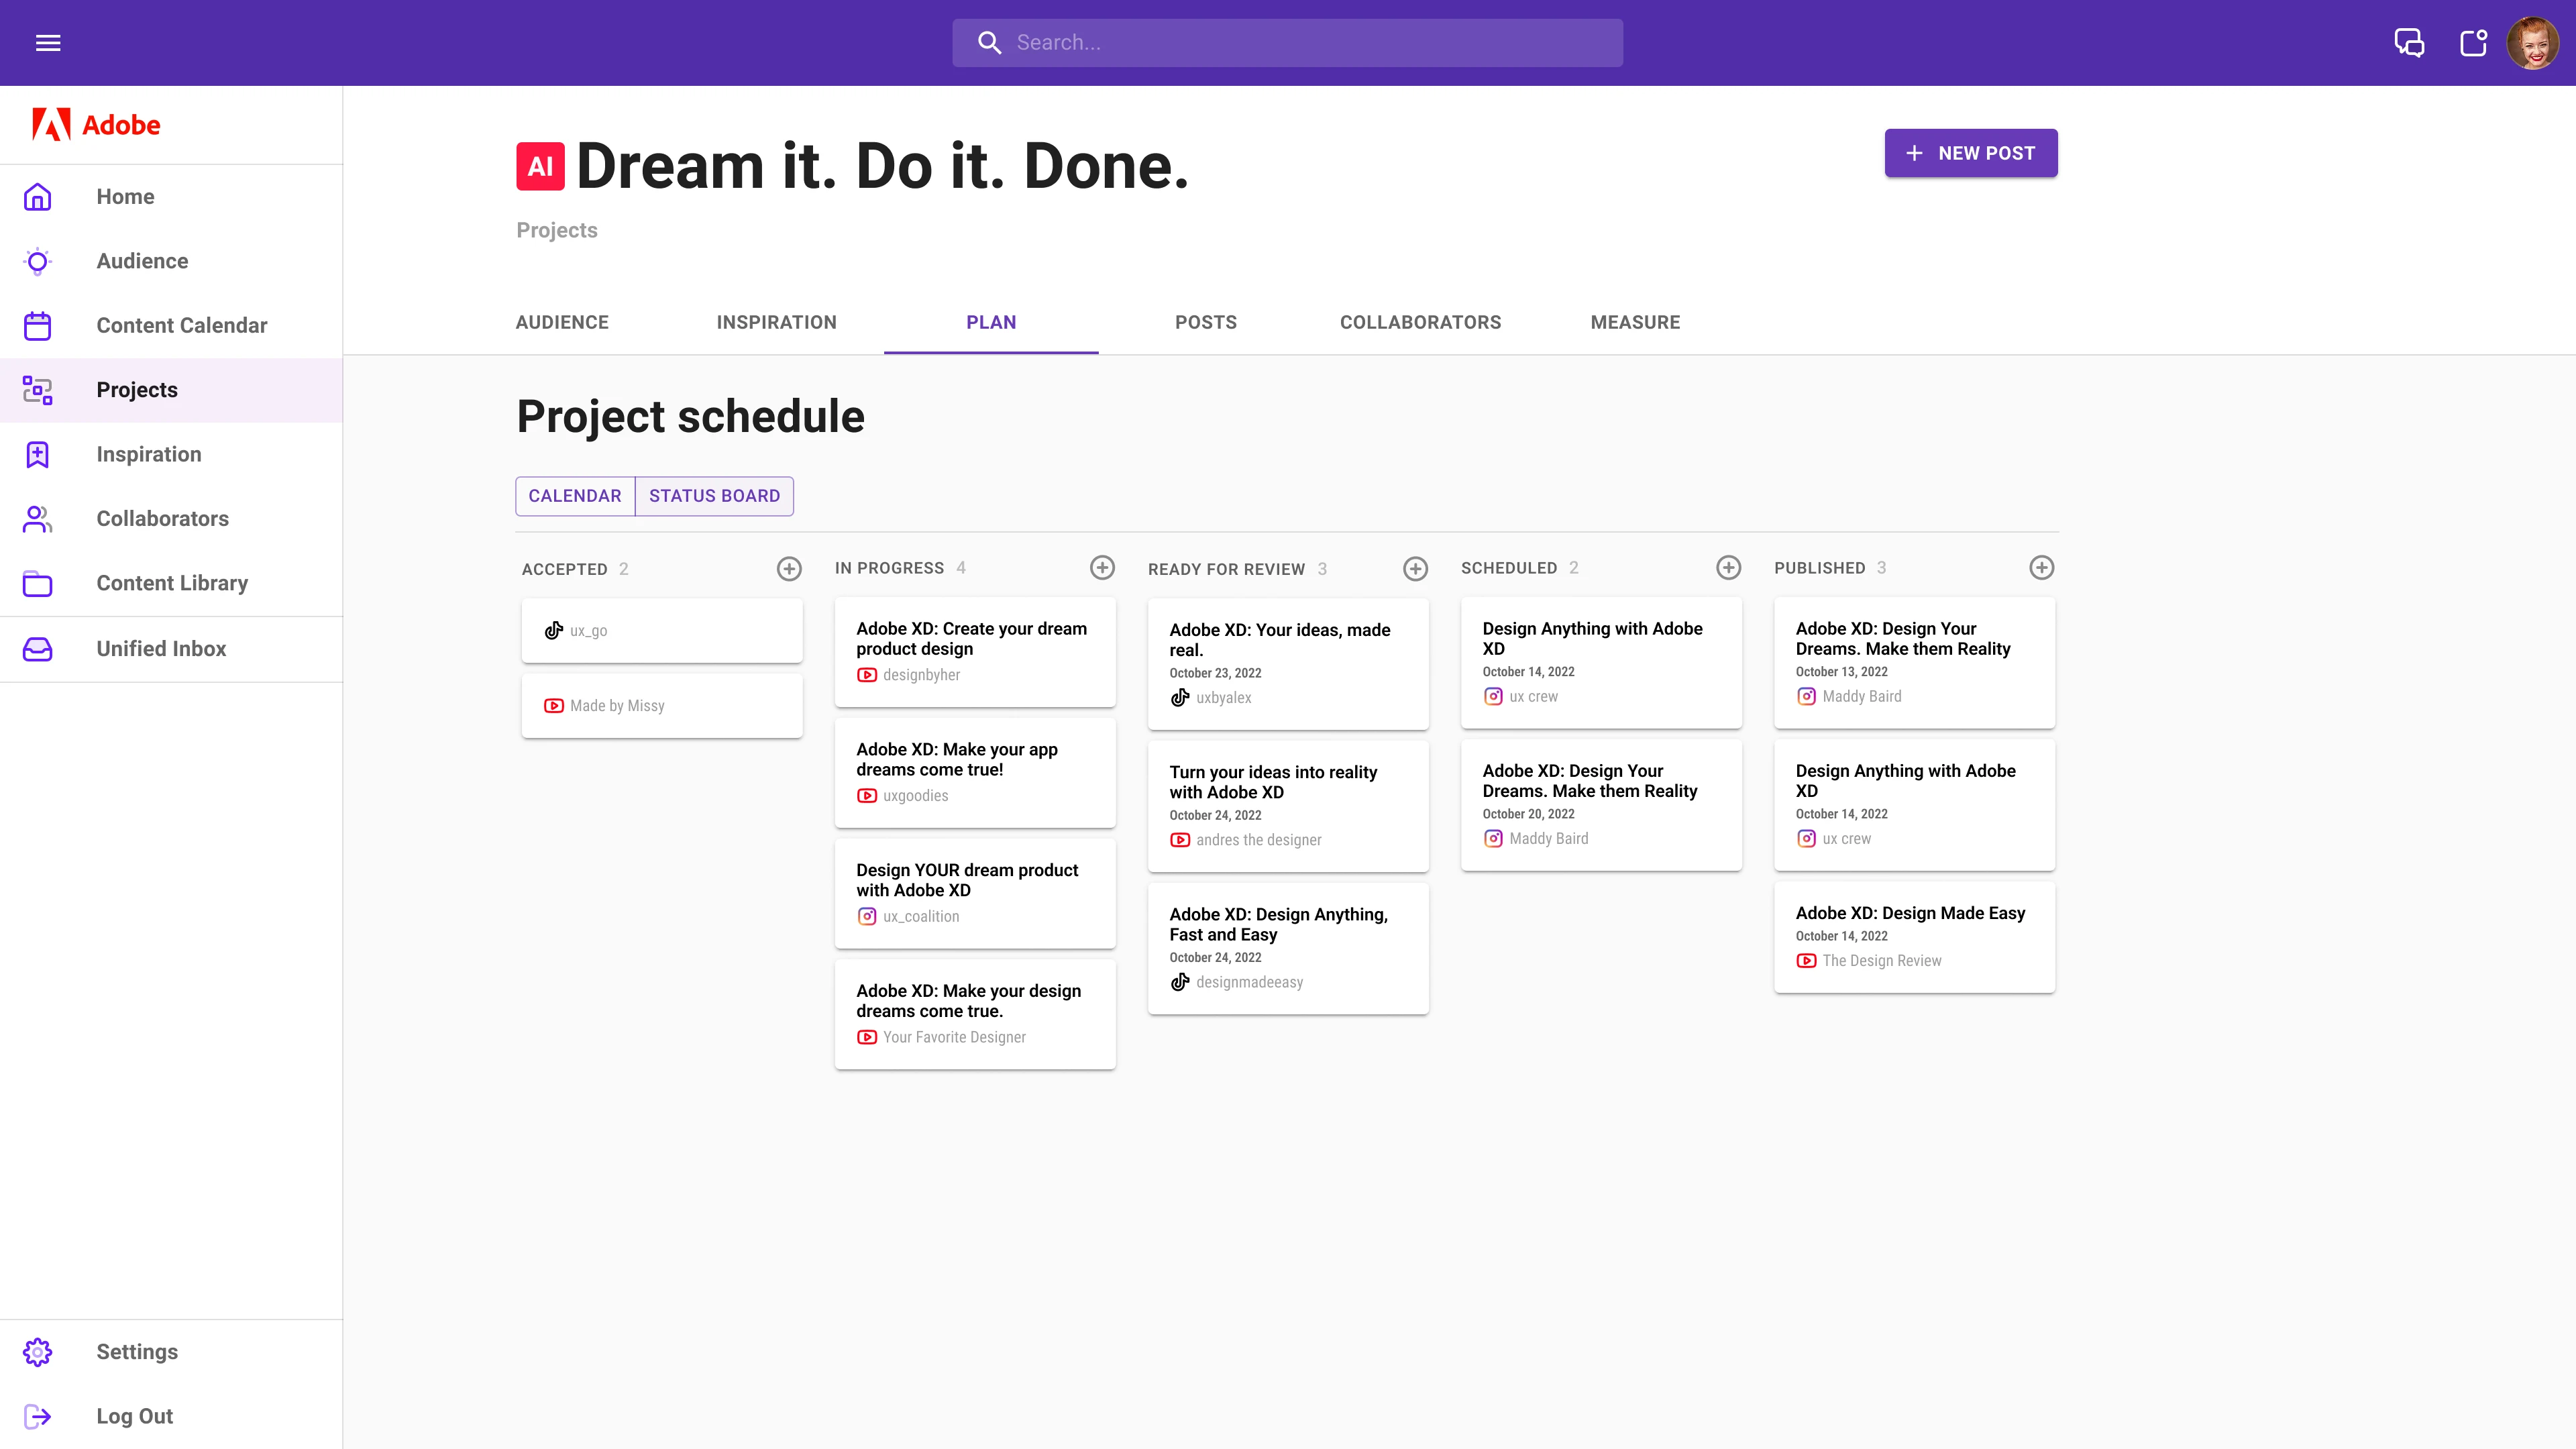Screen dimensions: 2576x1449
Task: Click the Adobe logo in sidebar
Action: 96,125
